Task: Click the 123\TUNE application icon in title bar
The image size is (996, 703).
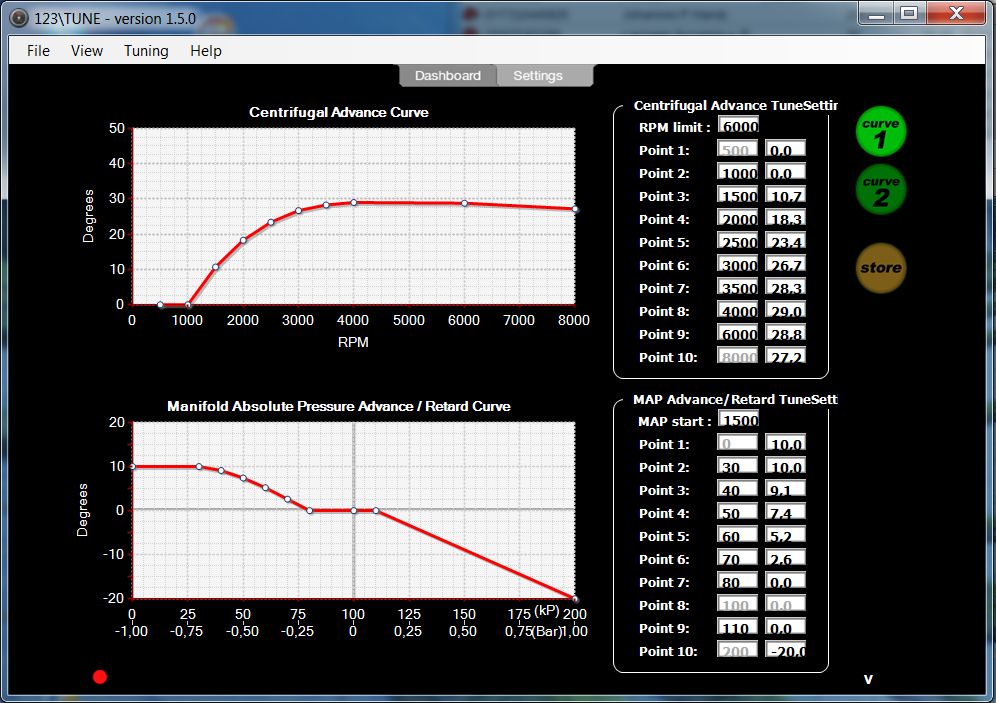Action: pyautogui.click(x=17, y=15)
